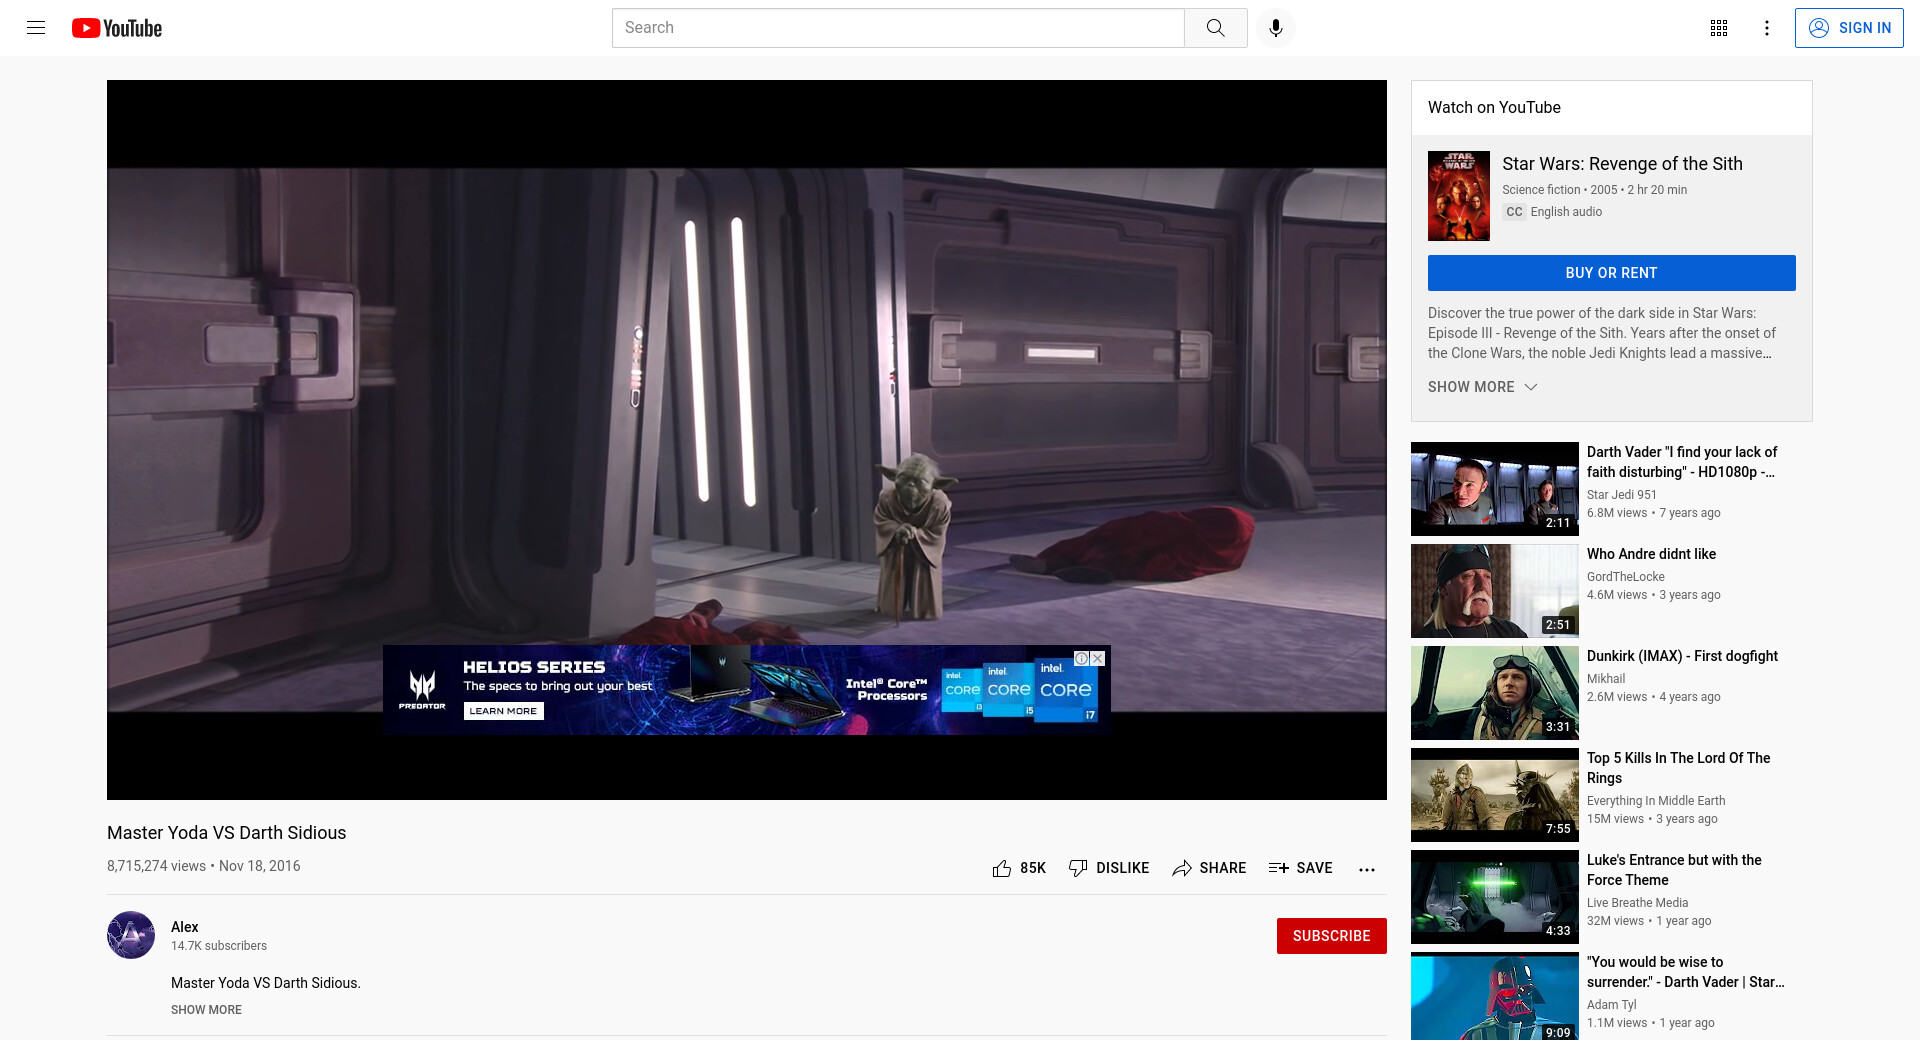Click GordTheLocke channel name

point(1625,577)
